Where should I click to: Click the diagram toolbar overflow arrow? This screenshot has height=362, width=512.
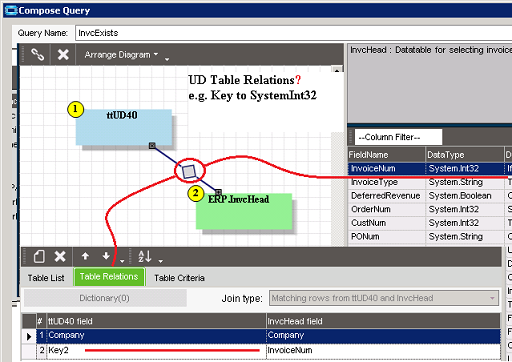[x=167, y=59]
